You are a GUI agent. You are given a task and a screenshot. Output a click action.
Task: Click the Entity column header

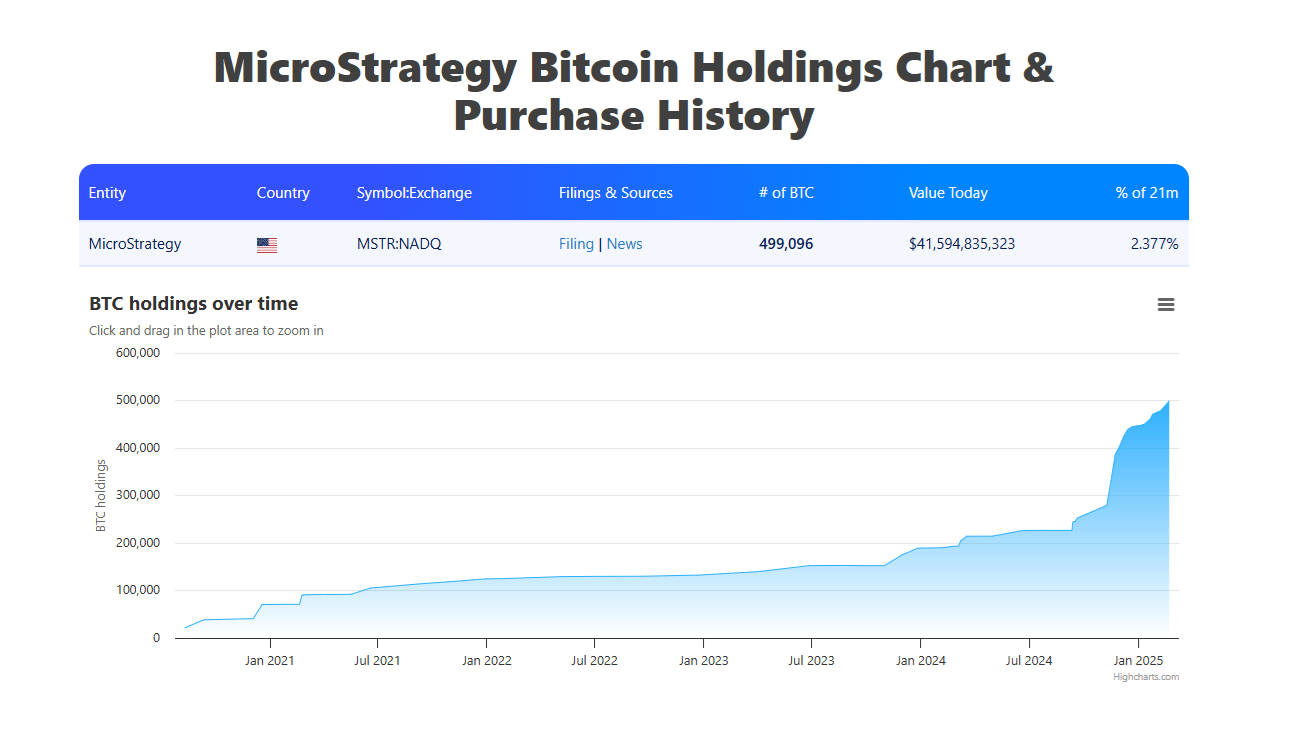(x=107, y=192)
